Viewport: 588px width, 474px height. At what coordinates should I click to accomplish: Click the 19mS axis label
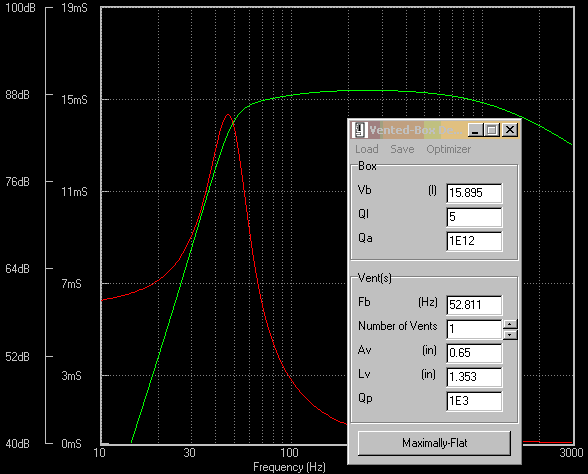point(74,8)
